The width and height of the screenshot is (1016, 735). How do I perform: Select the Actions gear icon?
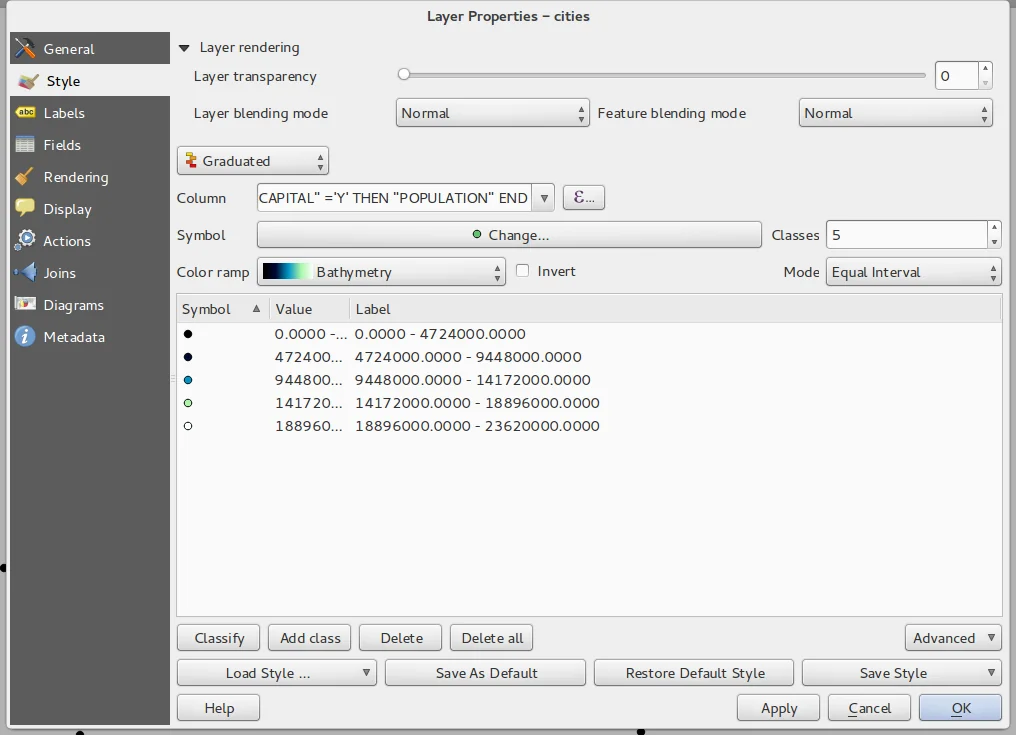pyautogui.click(x=26, y=241)
